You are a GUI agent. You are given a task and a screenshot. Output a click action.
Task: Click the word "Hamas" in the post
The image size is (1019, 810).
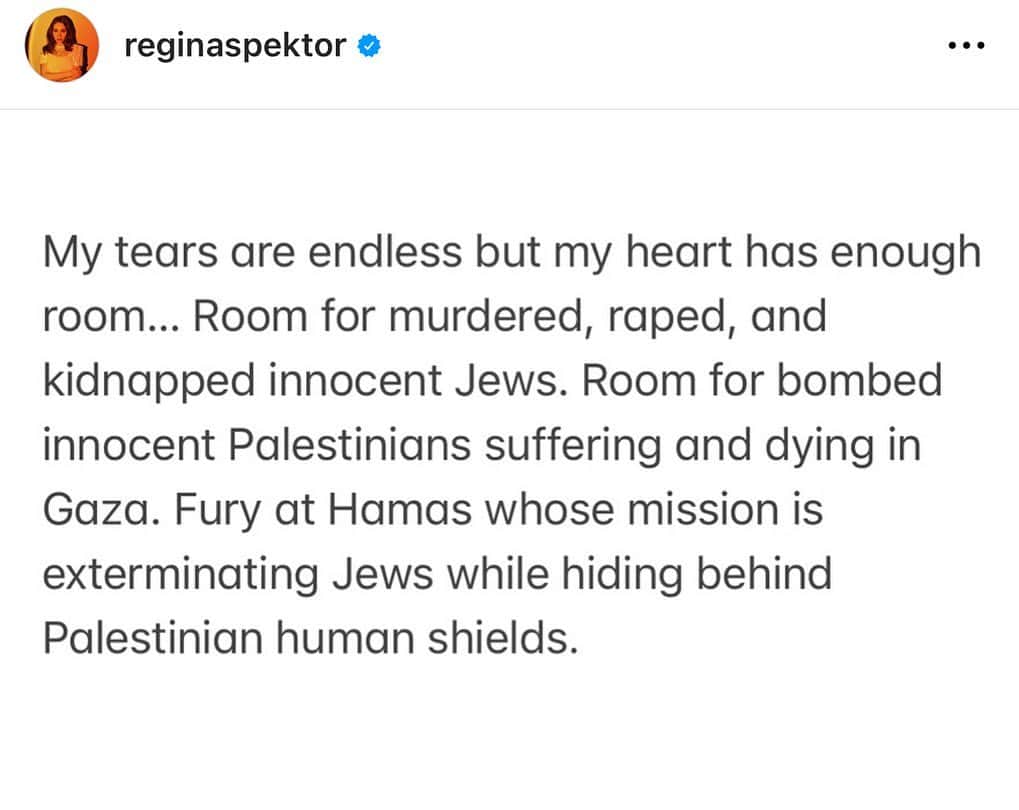[400, 509]
